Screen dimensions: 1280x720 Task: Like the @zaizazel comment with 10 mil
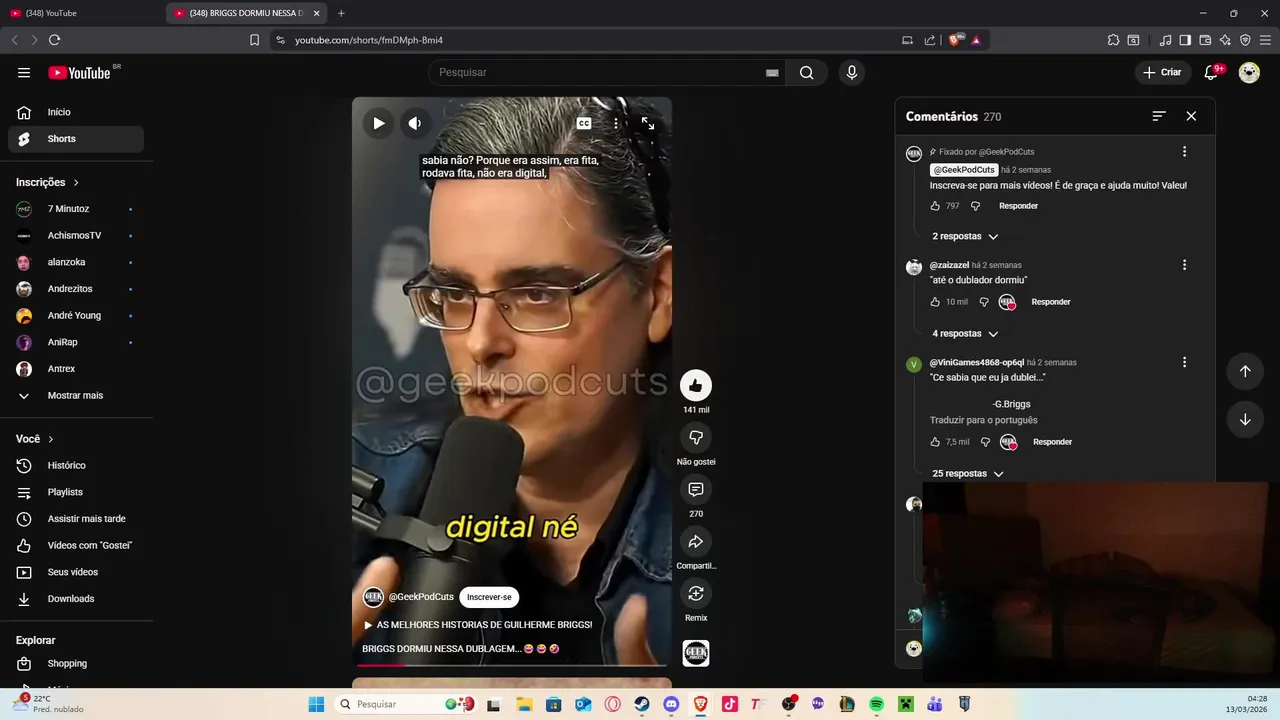coord(935,302)
